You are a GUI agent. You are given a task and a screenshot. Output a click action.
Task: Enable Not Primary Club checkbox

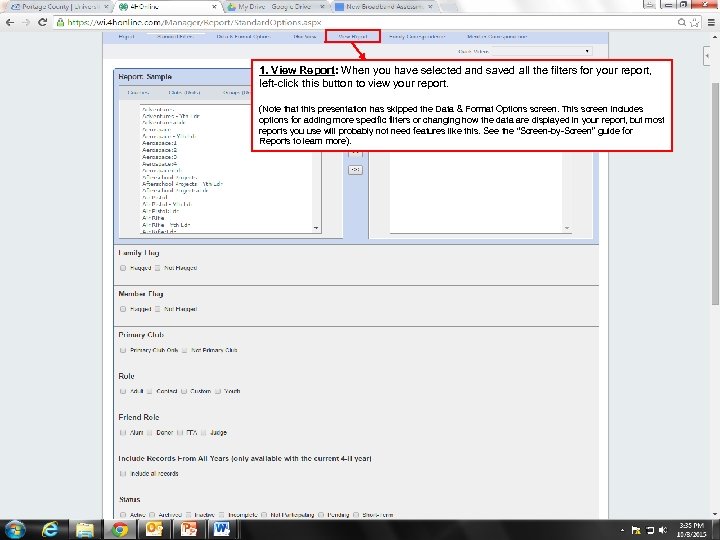pyautogui.click(x=184, y=350)
